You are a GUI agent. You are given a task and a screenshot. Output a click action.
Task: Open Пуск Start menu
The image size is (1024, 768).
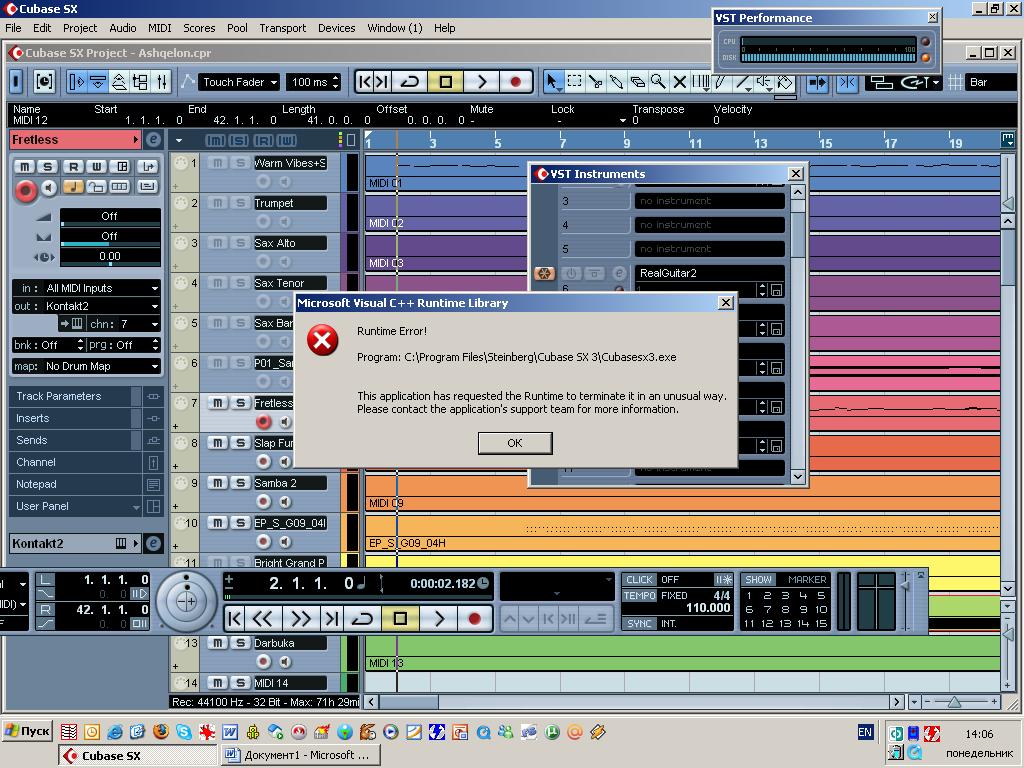click(x=27, y=731)
